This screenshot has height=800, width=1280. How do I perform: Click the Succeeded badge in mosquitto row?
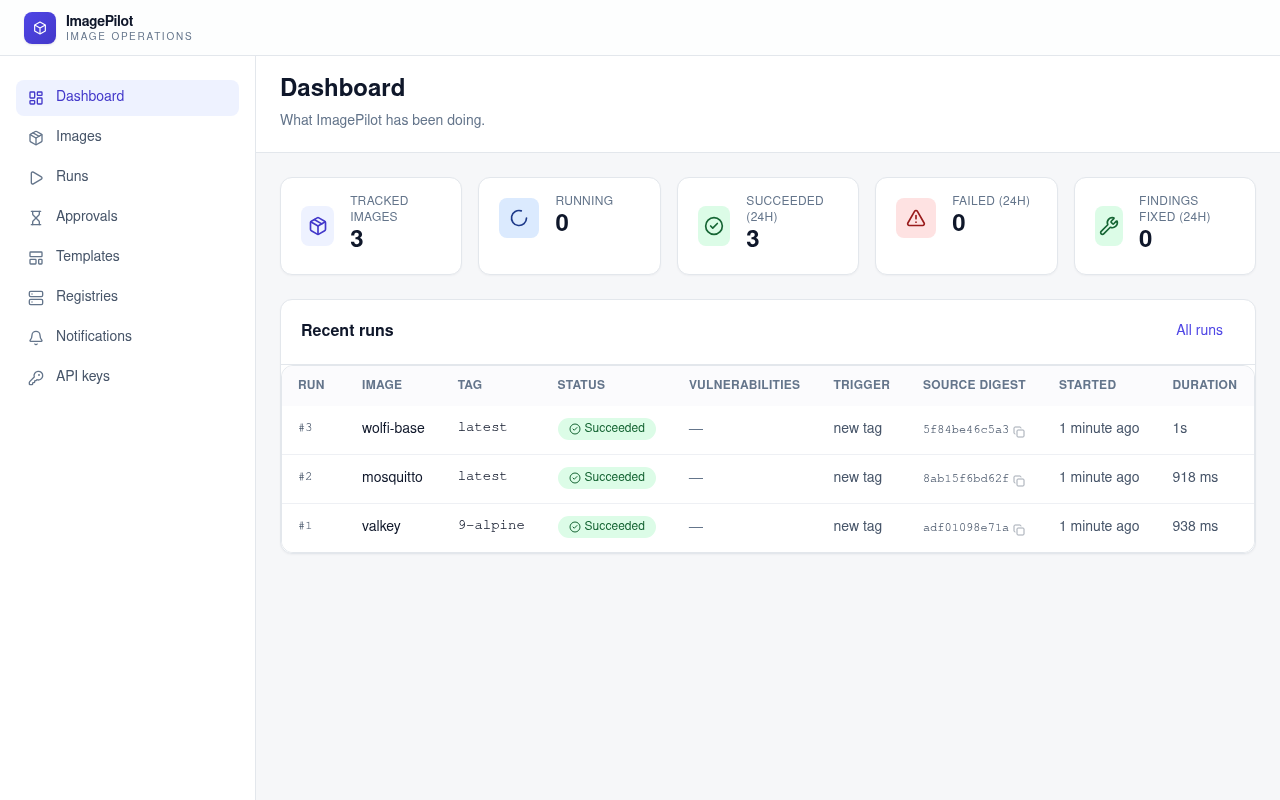(607, 478)
